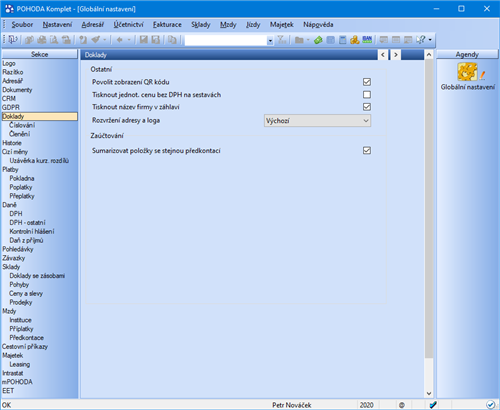Click into the toolbar search input field
Image resolution: width=500 pixels, height=410 pixels.
click(226, 40)
